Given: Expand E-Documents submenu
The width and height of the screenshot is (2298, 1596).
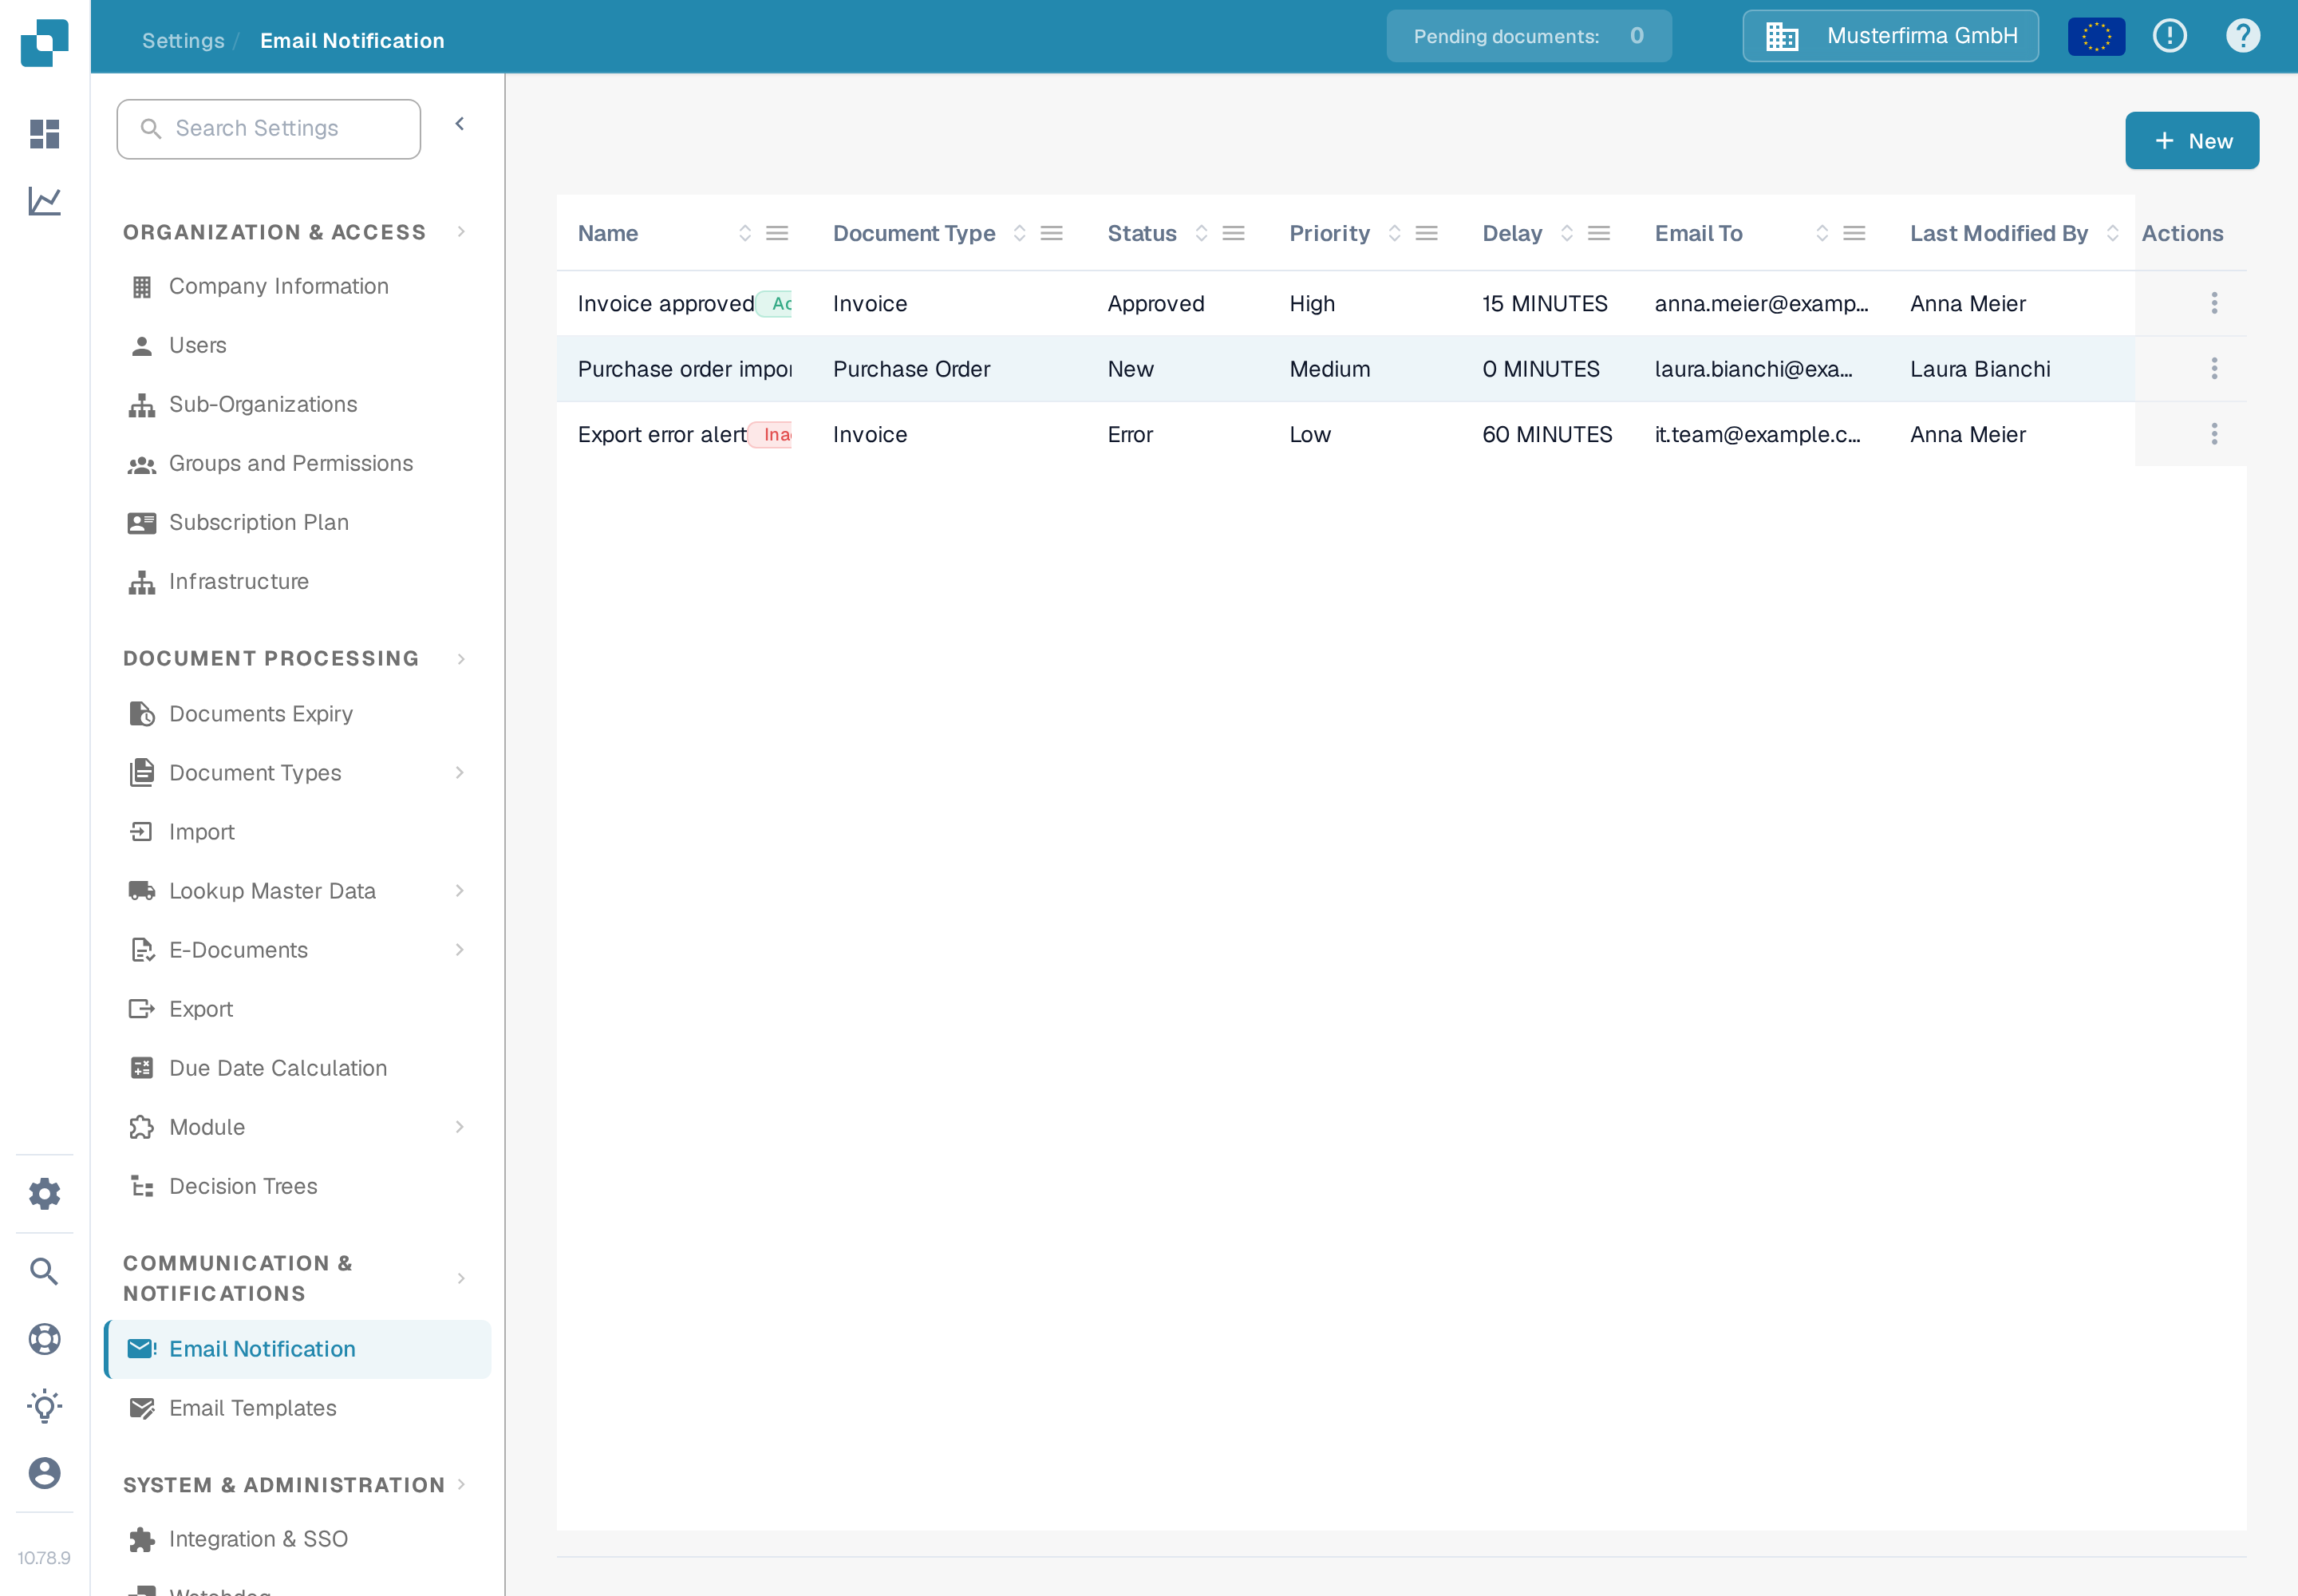Looking at the screenshot, I should pos(460,950).
